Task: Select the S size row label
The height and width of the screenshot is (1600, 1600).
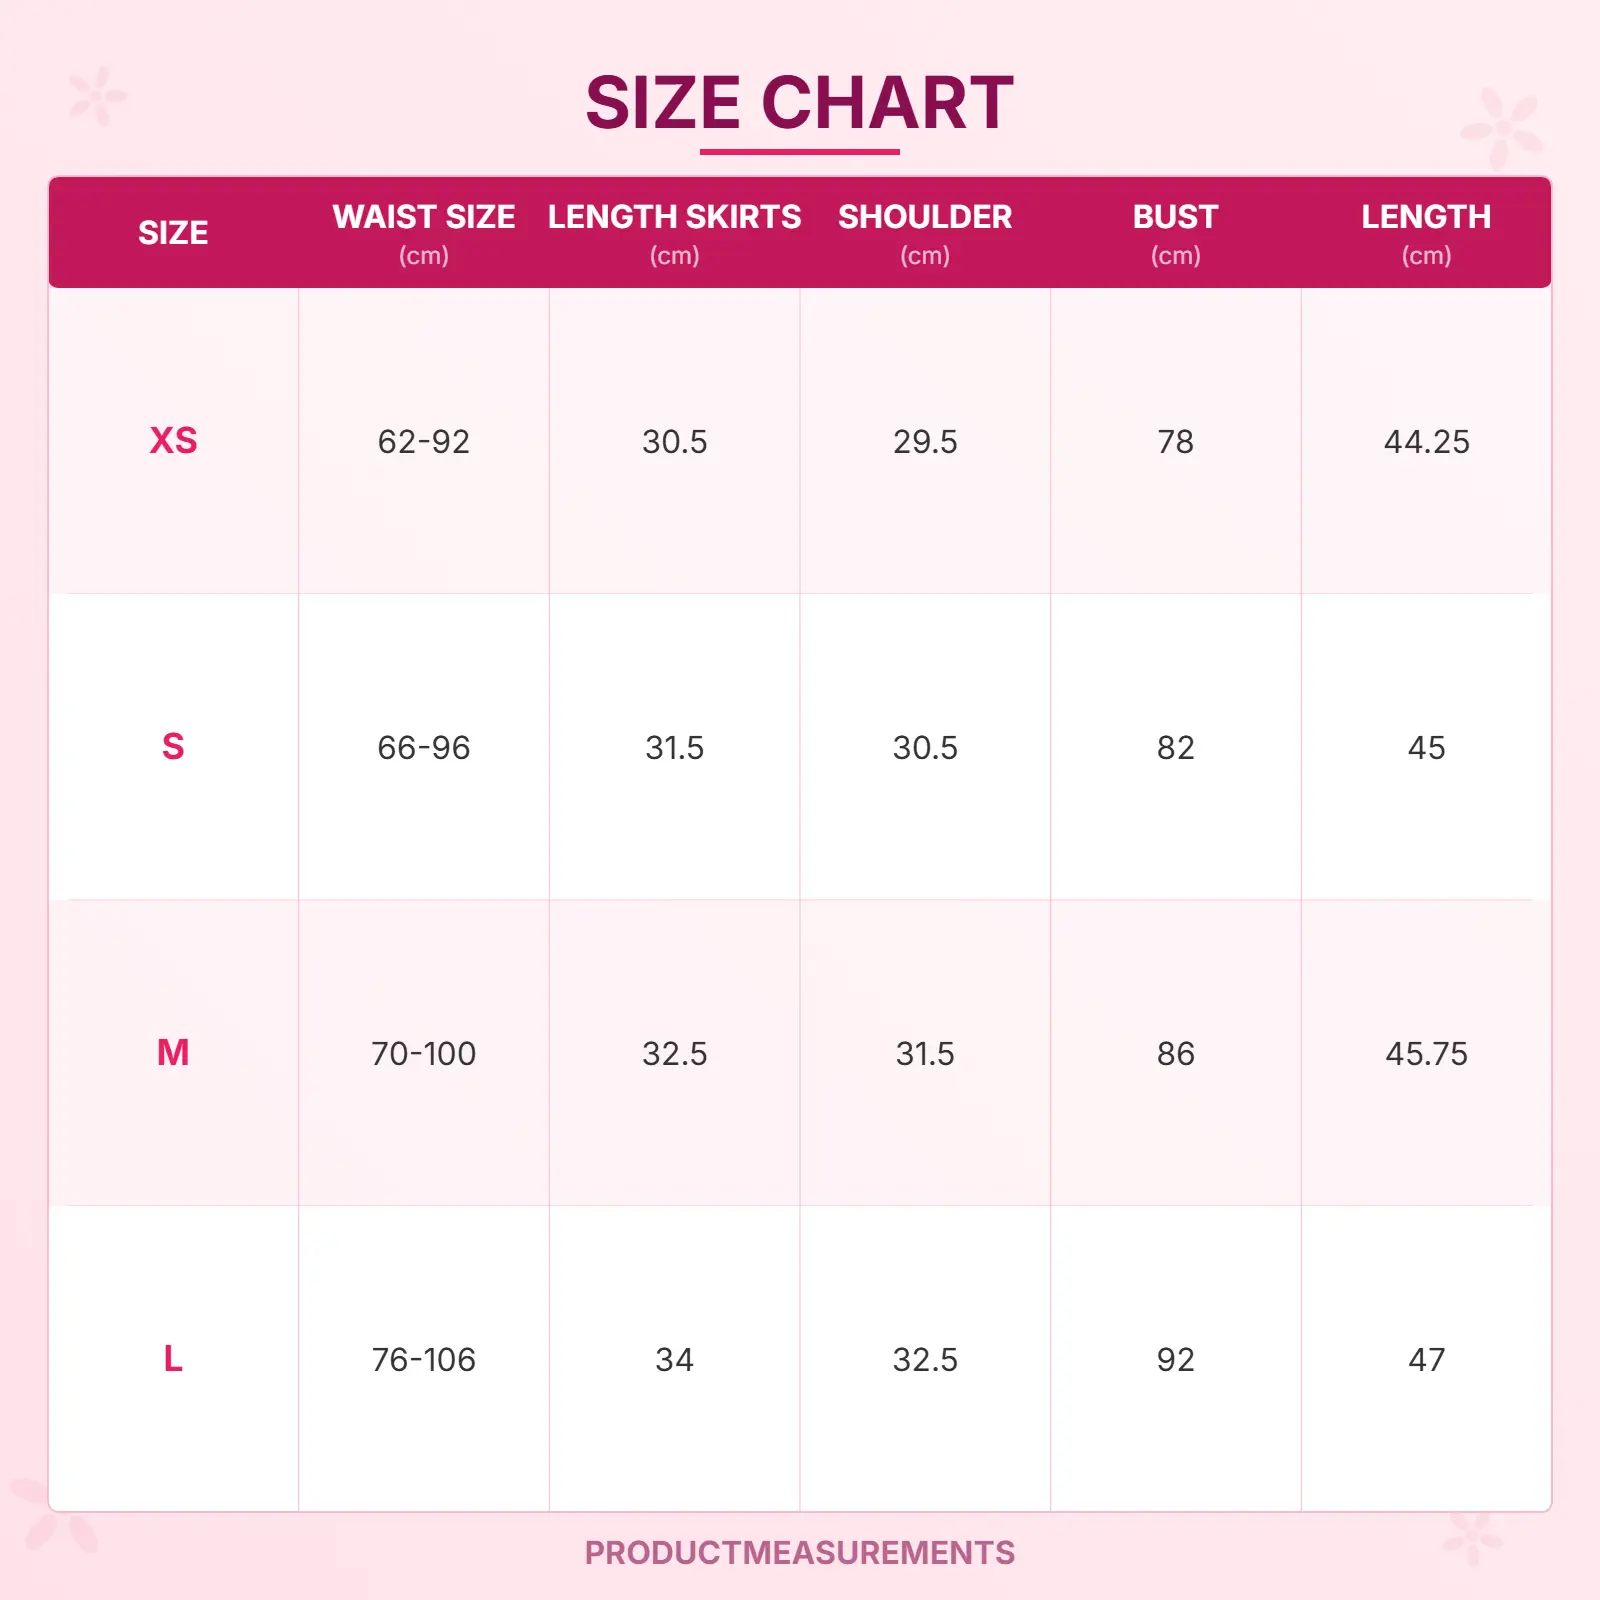Action: point(173,747)
